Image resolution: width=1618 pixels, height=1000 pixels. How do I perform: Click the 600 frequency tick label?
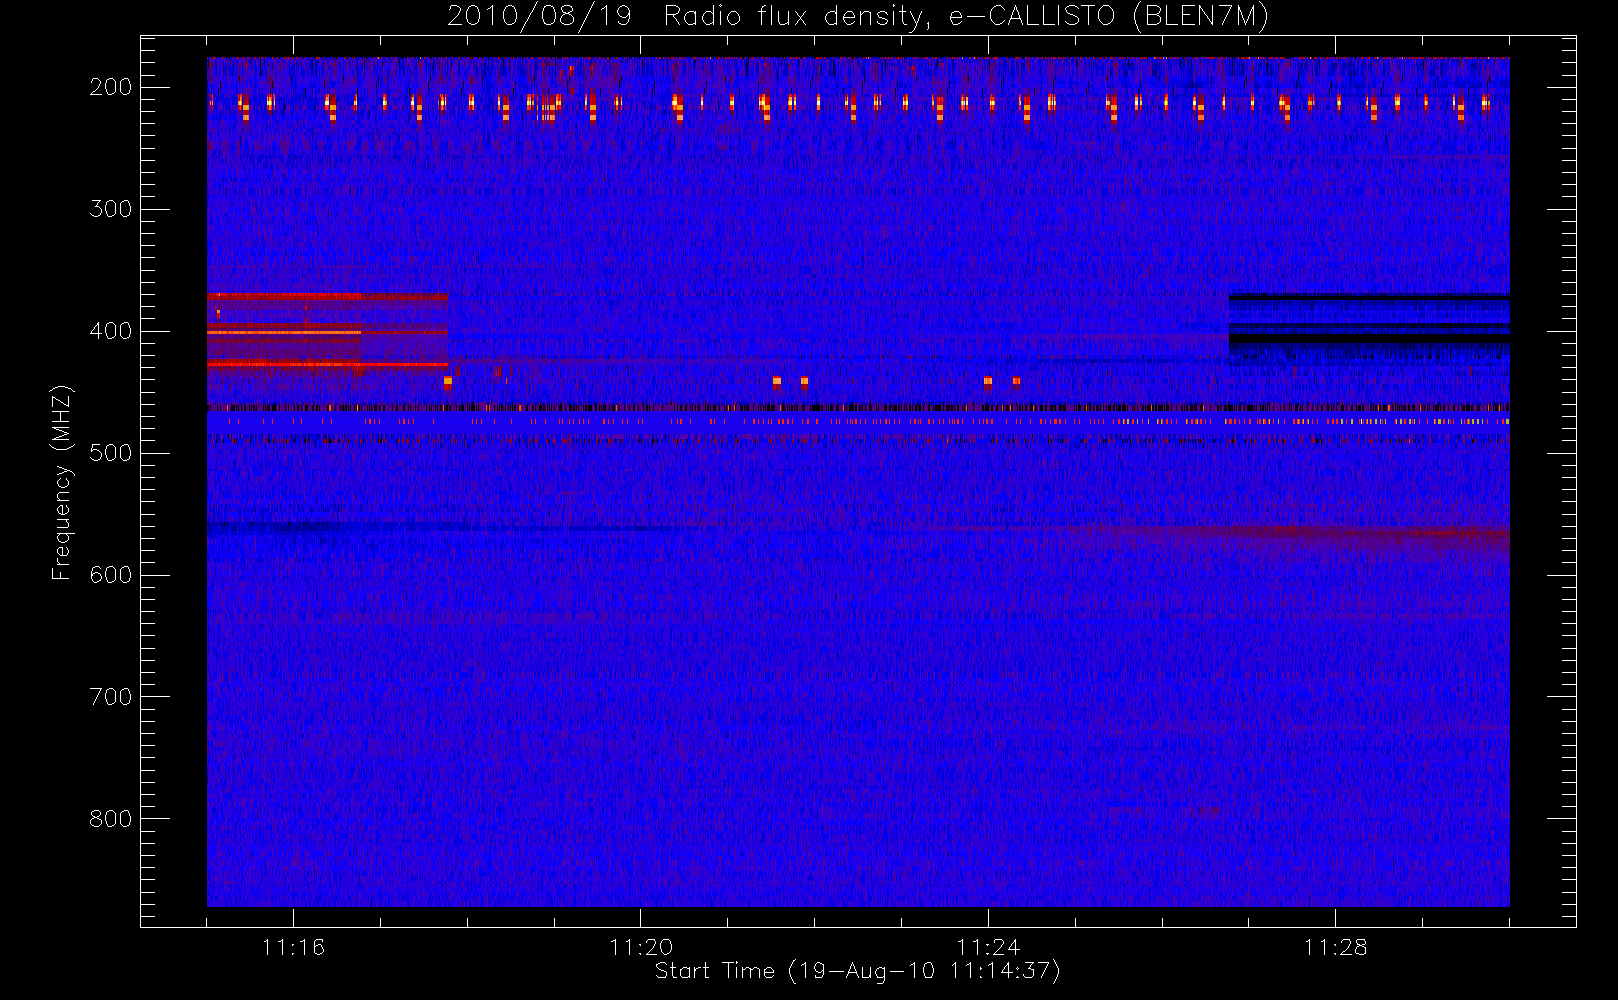click(x=111, y=575)
